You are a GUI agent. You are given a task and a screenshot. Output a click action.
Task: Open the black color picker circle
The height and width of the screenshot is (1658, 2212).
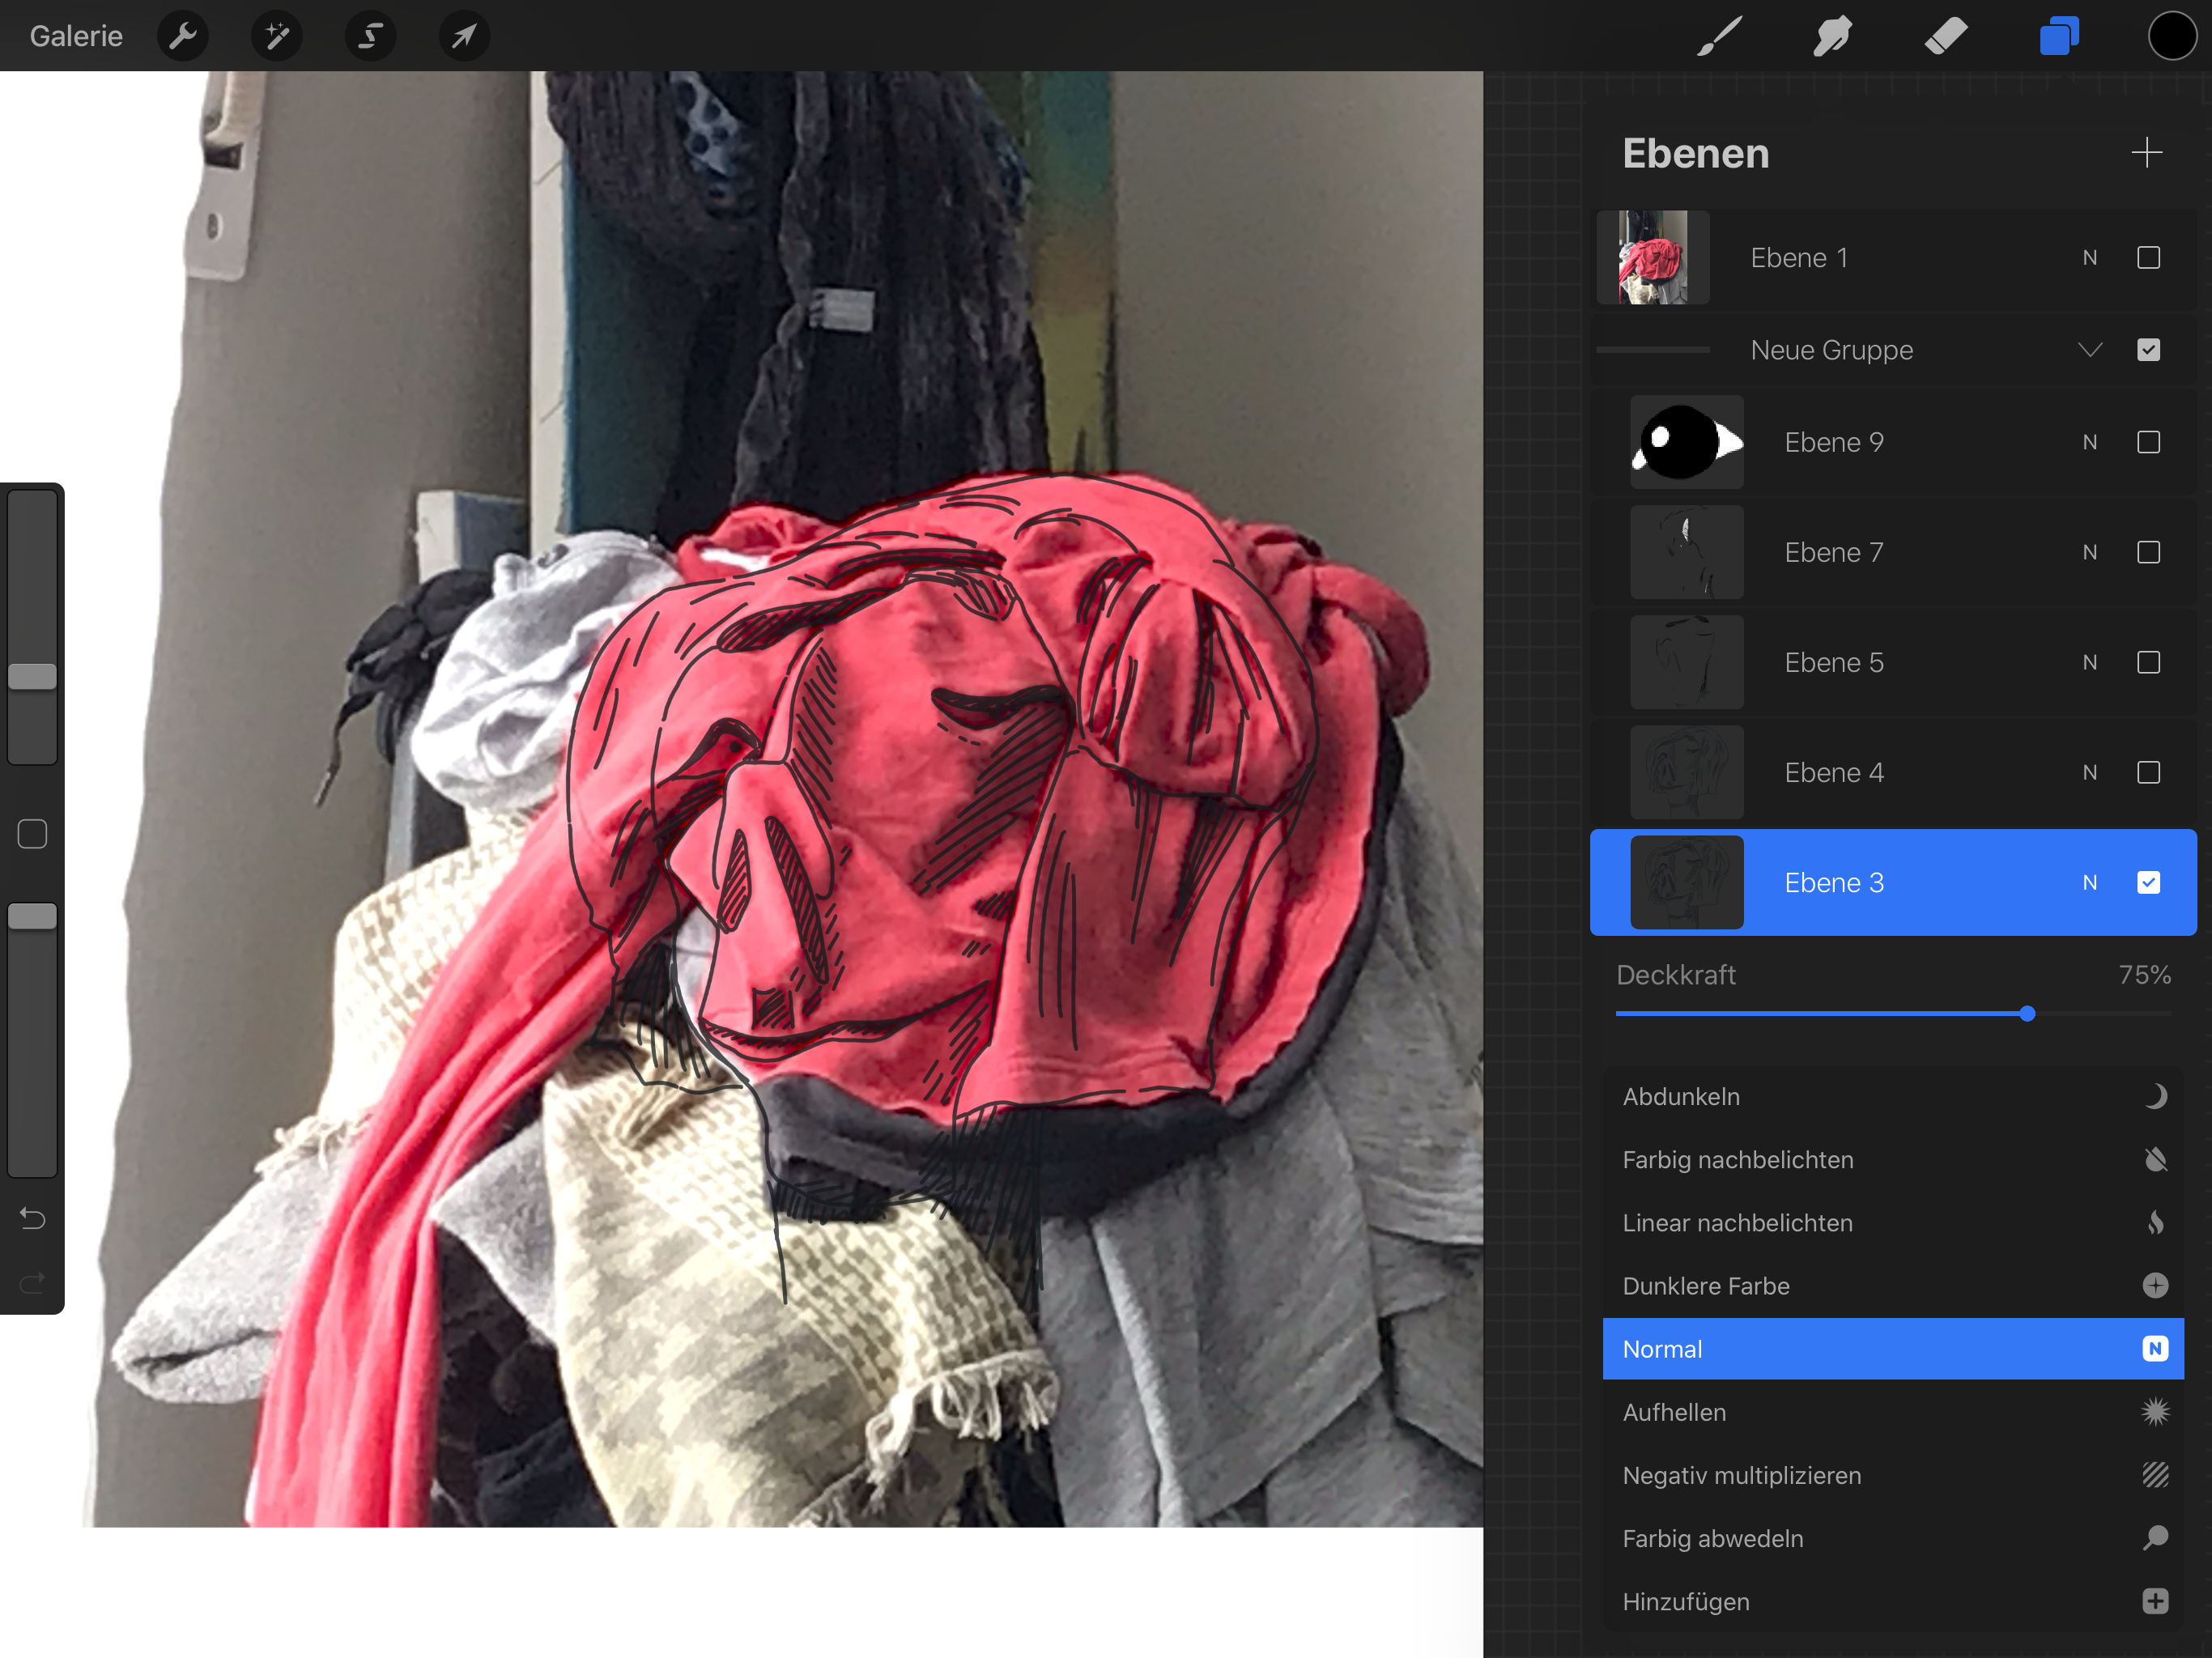click(2172, 37)
